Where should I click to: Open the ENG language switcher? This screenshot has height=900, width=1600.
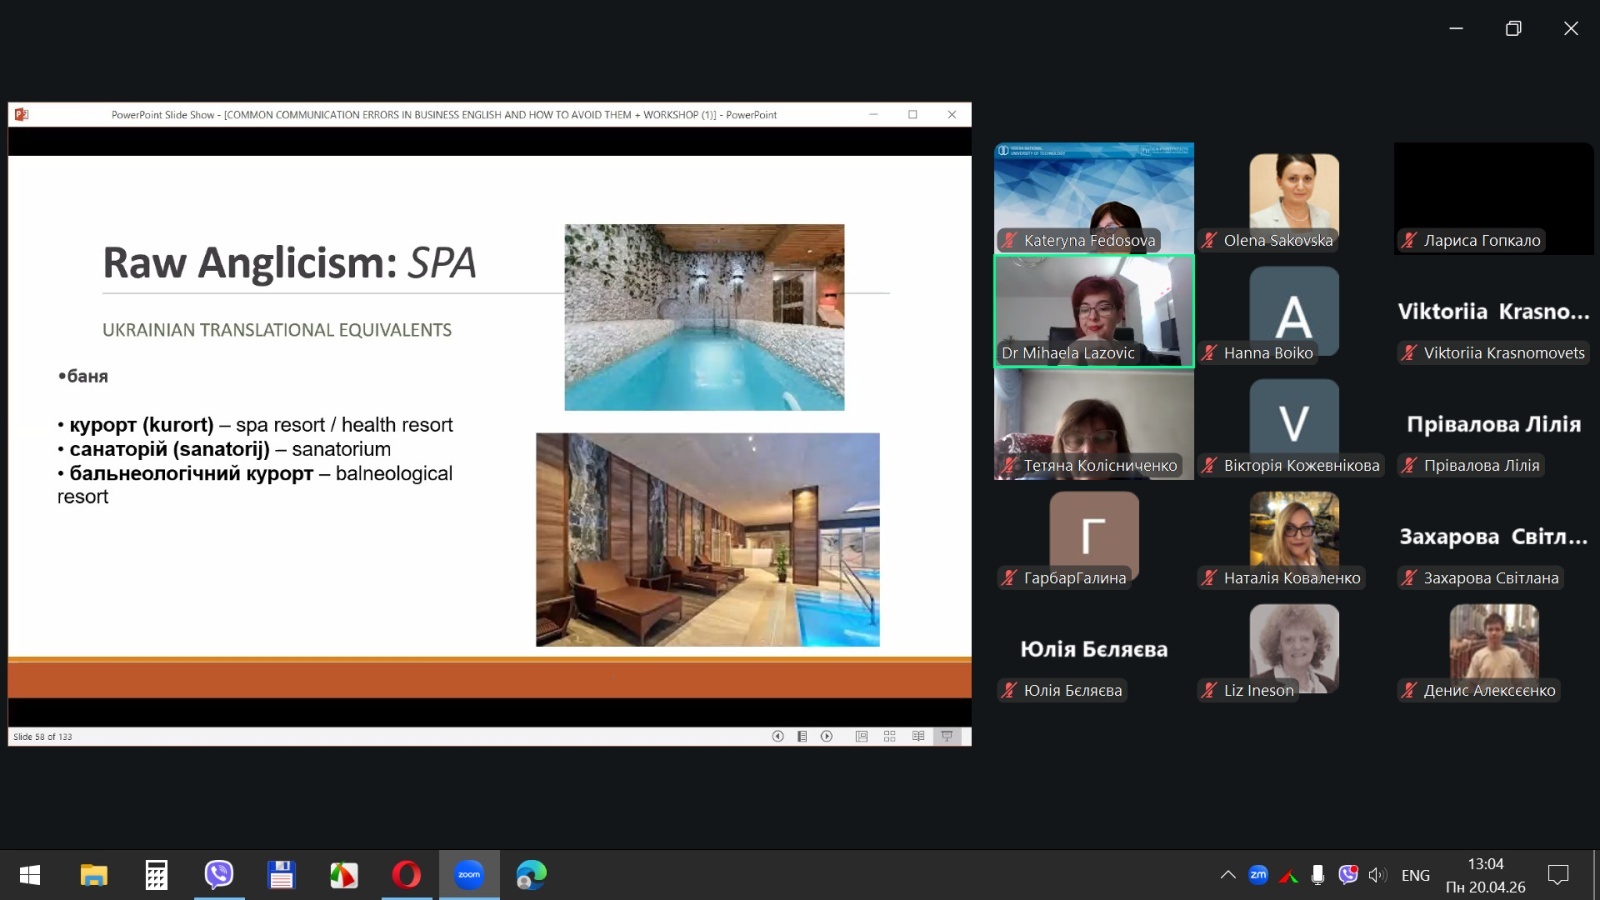(1415, 875)
